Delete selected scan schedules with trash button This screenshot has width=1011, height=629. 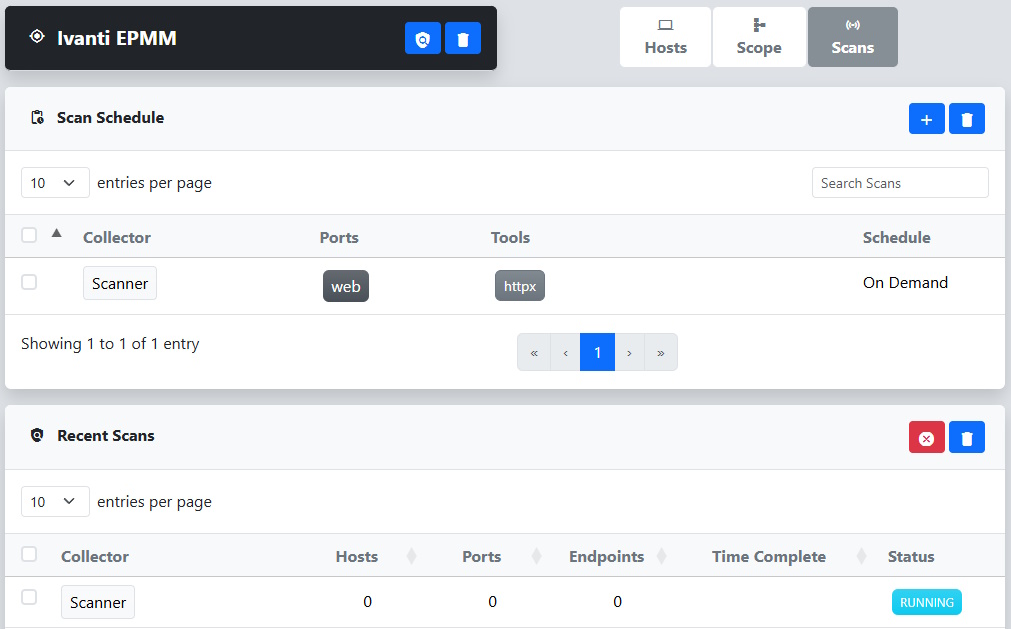click(967, 119)
